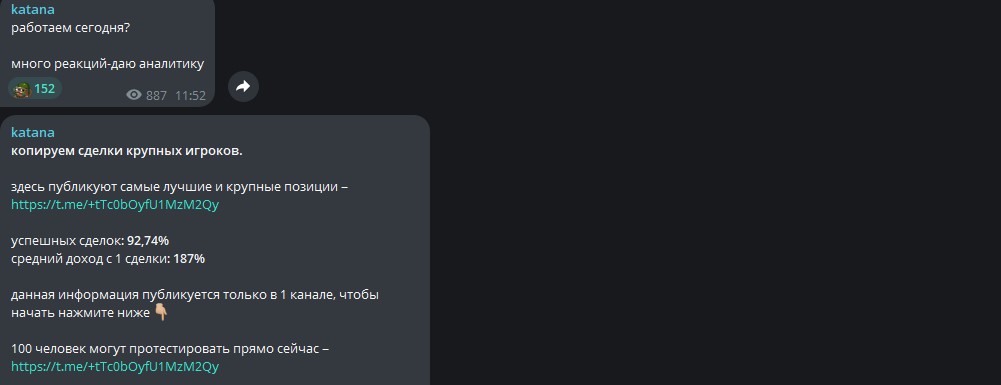Click bold heading 'копируем сделки крупных игроков.'
The height and width of the screenshot is (385, 1001).
point(126,151)
